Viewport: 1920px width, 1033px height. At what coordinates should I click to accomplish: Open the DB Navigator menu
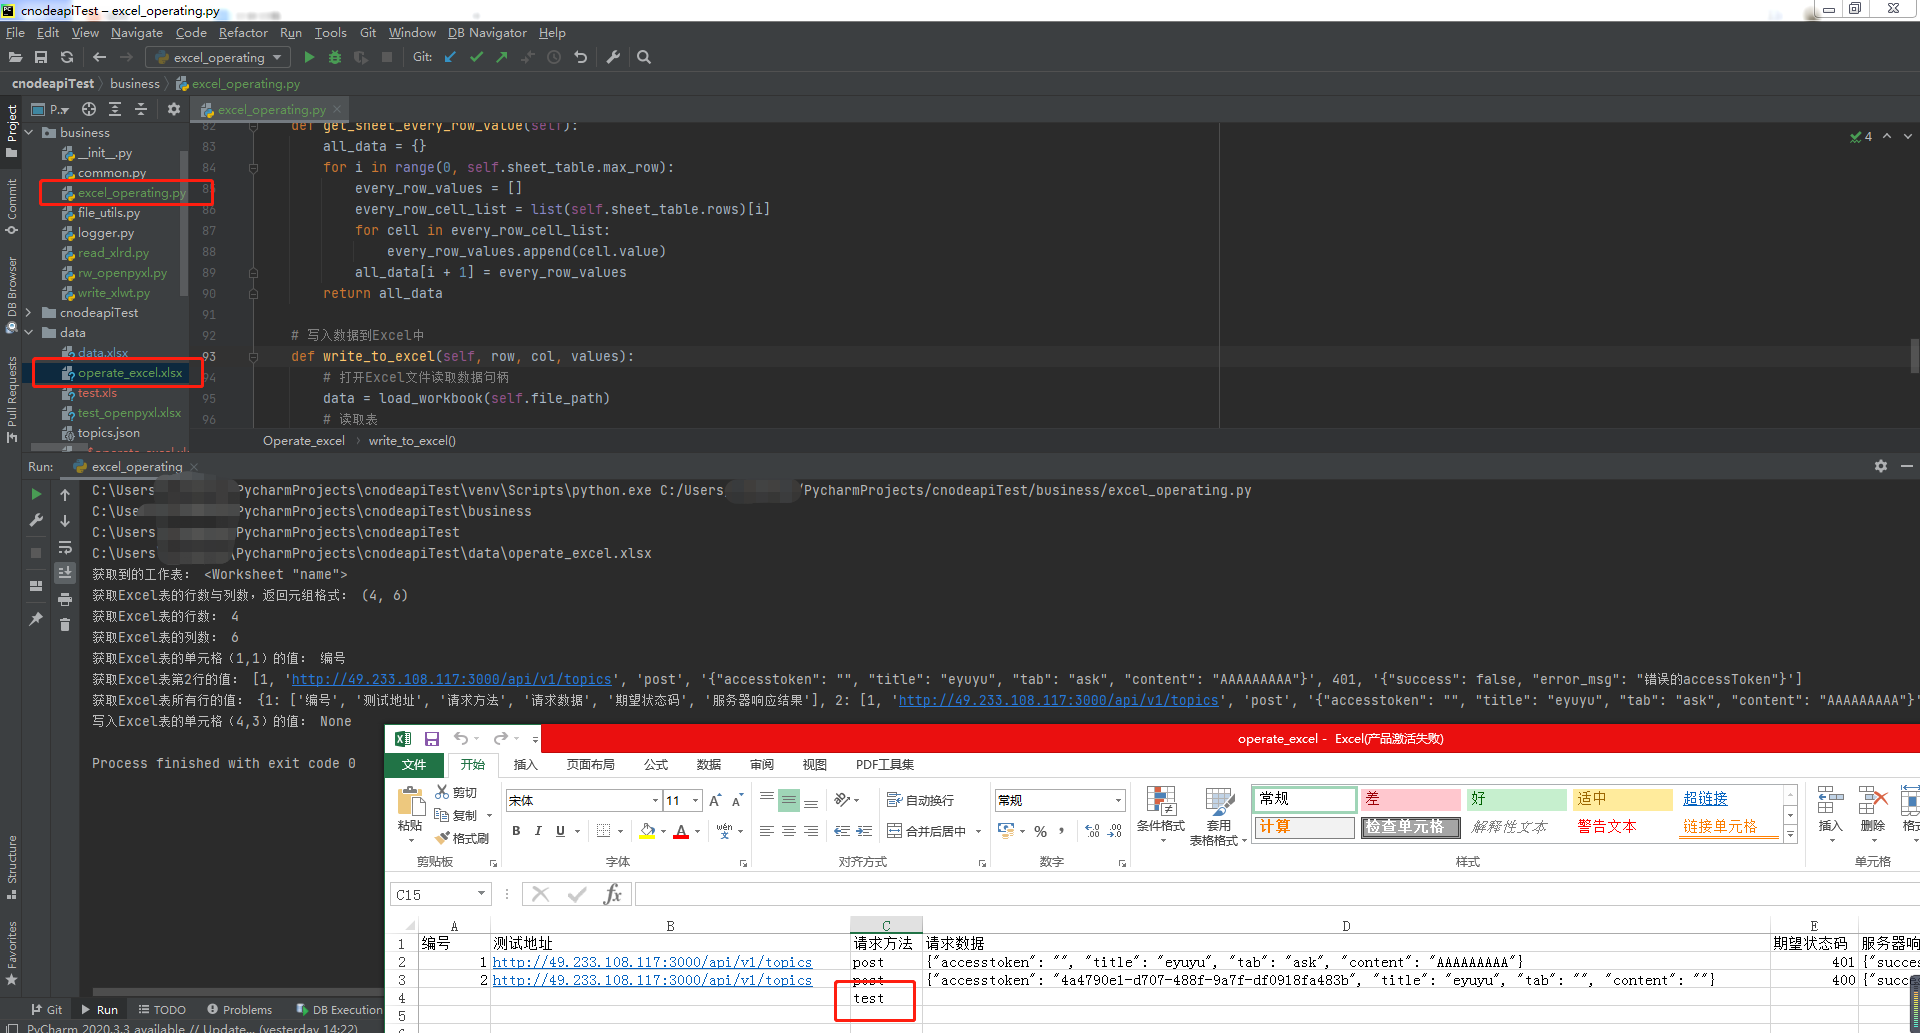pos(487,32)
